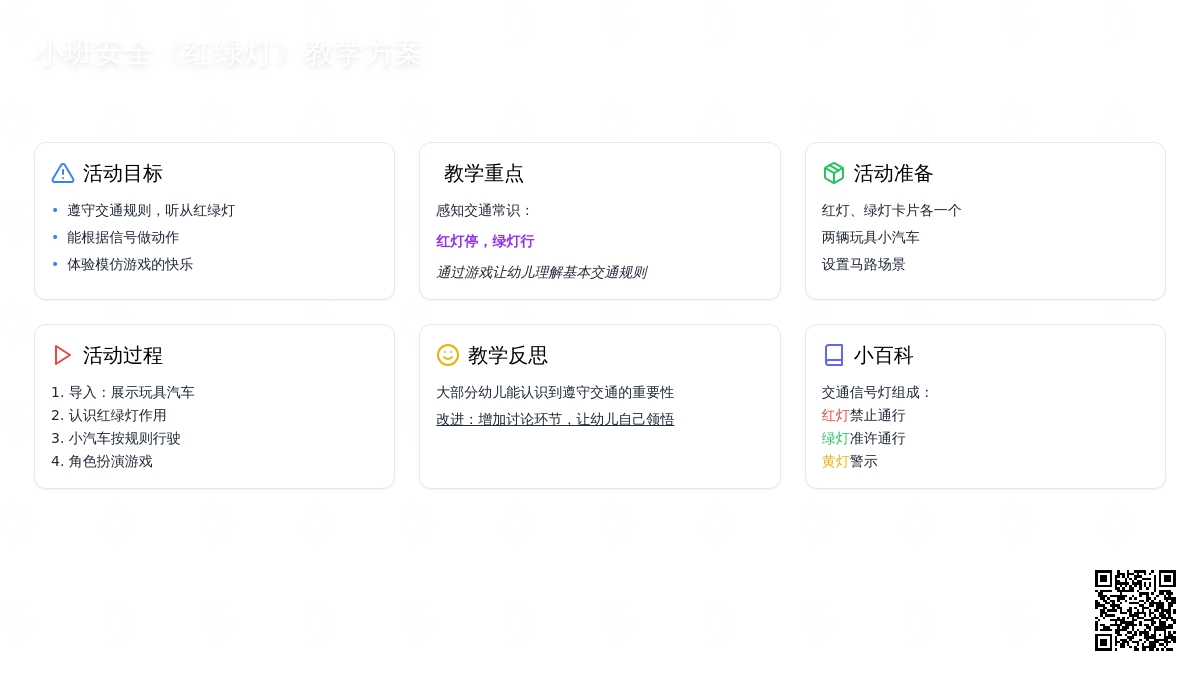The width and height of the screenshot is (1200, 675).
Task: Click the yellow 黄灯 label
Action: (835, 461)
